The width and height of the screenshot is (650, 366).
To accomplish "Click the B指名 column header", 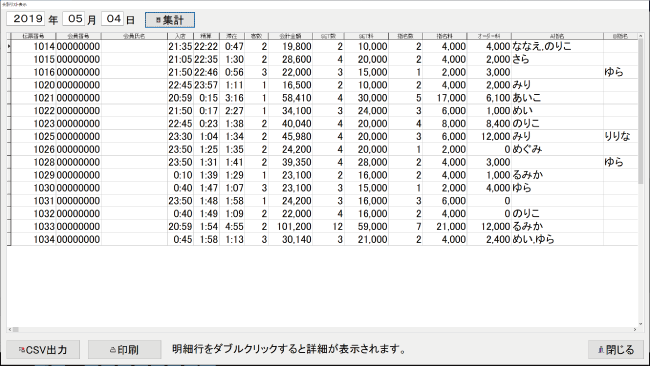I will [x=620, y=36].
